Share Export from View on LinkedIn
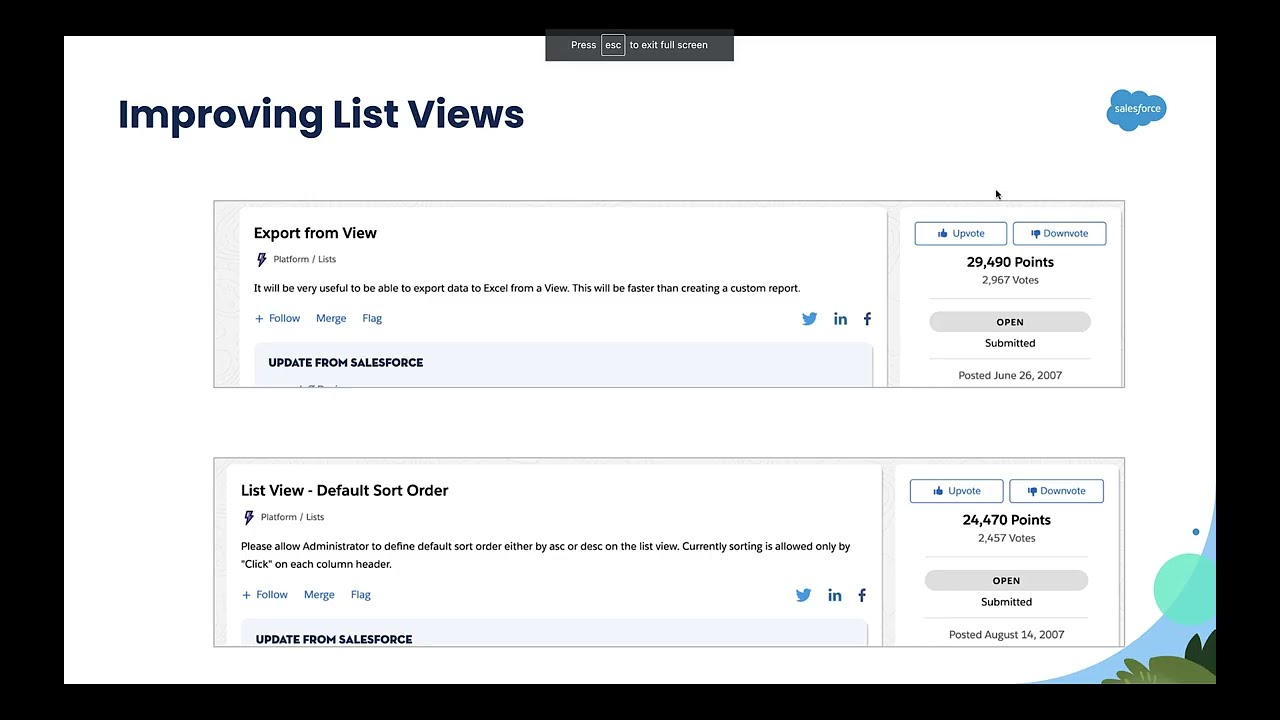This screenshot has height=720, width=1280. pyautogui.click(x=840, y=319)
